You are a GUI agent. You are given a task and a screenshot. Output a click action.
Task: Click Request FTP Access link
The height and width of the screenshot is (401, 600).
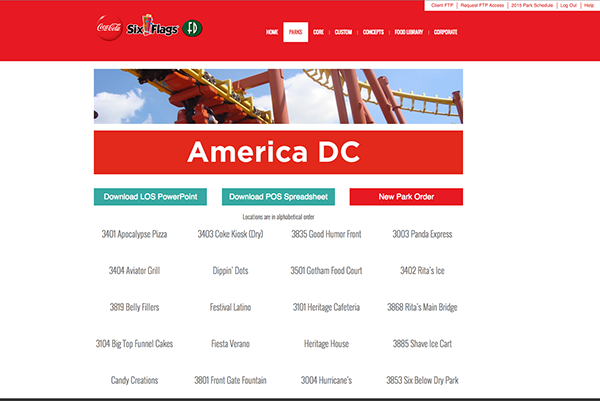pyautogui.click(x=482, y=5)
